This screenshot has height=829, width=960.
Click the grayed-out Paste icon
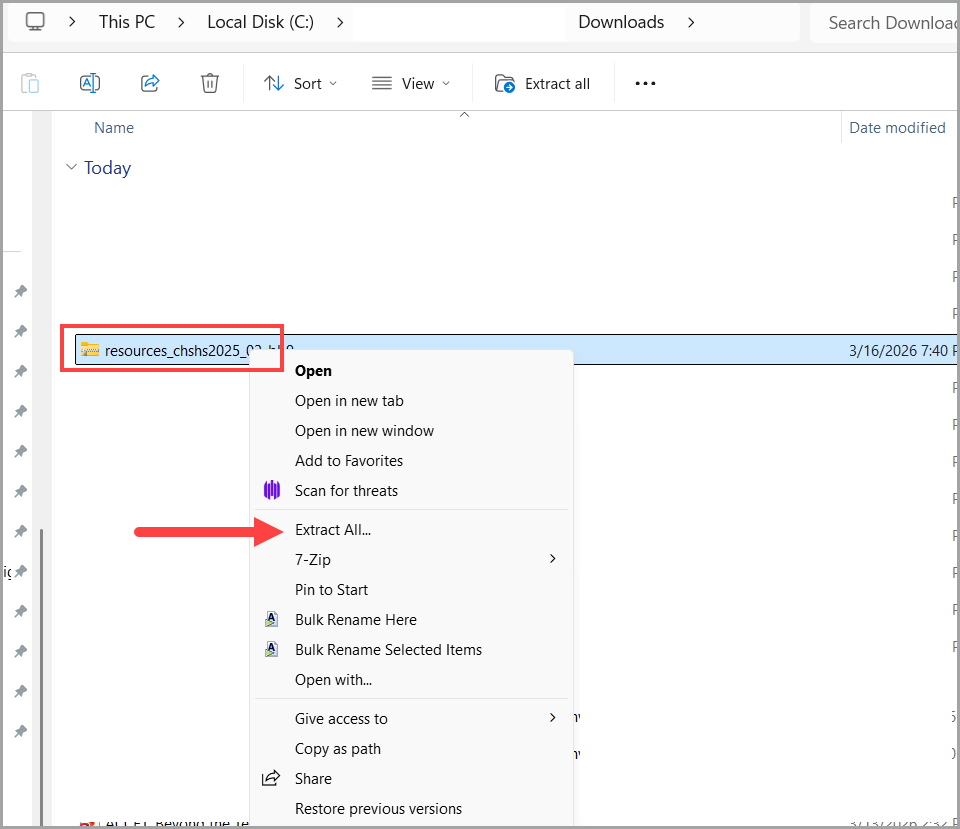[x=31, y=83]
